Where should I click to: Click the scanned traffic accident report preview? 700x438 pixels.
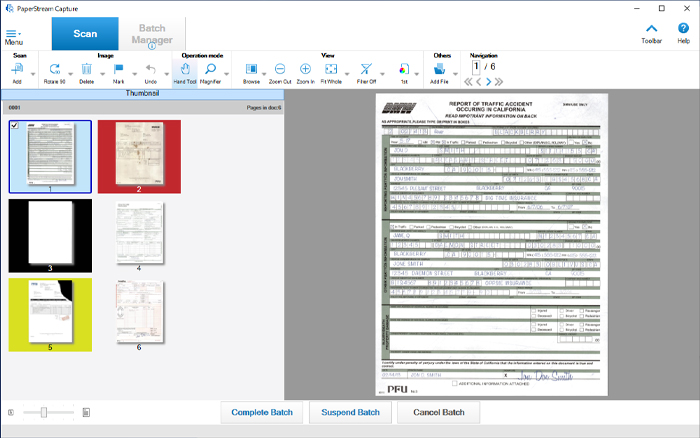[492, 245]
